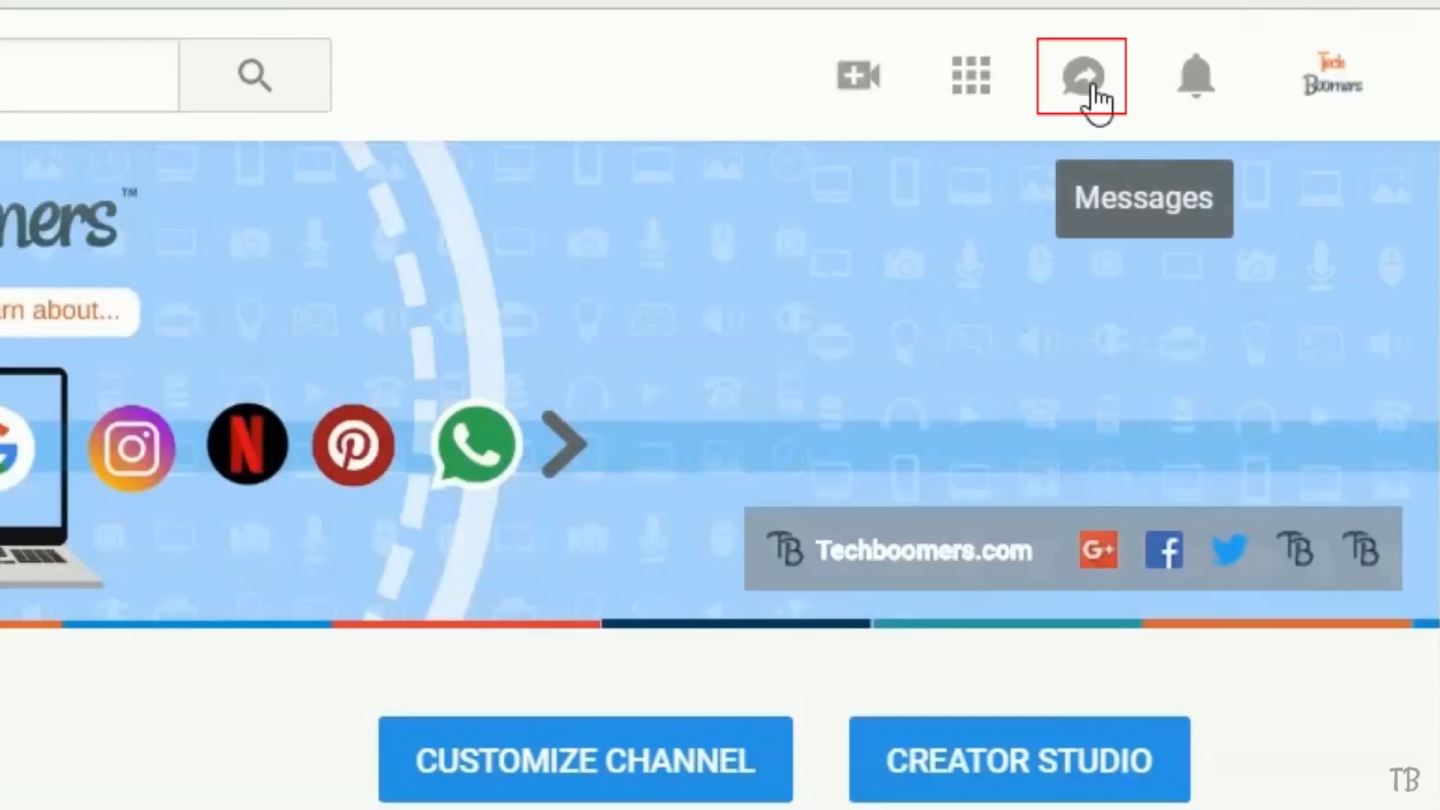This screenshot has height=810, width=1440.
Task: Click the Pinterest logo in channel art
Action: [x=353, y=445]
